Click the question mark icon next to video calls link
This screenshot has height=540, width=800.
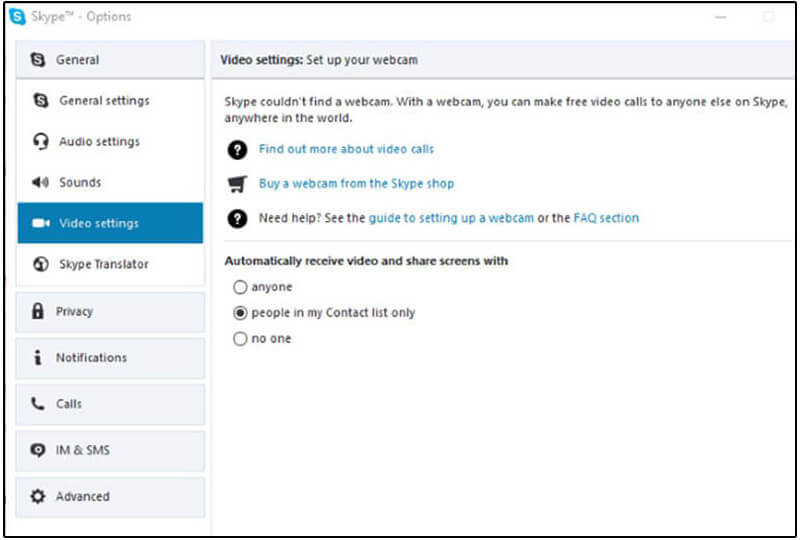(237, 150)
